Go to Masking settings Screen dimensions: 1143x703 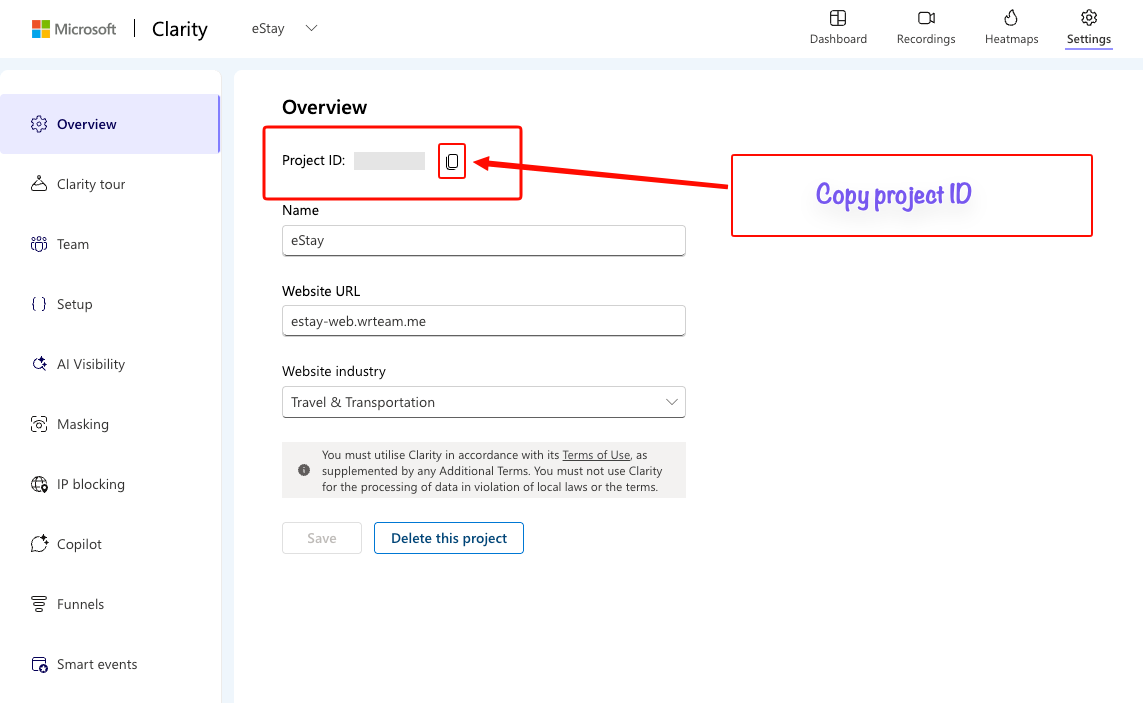coord(109,424)
